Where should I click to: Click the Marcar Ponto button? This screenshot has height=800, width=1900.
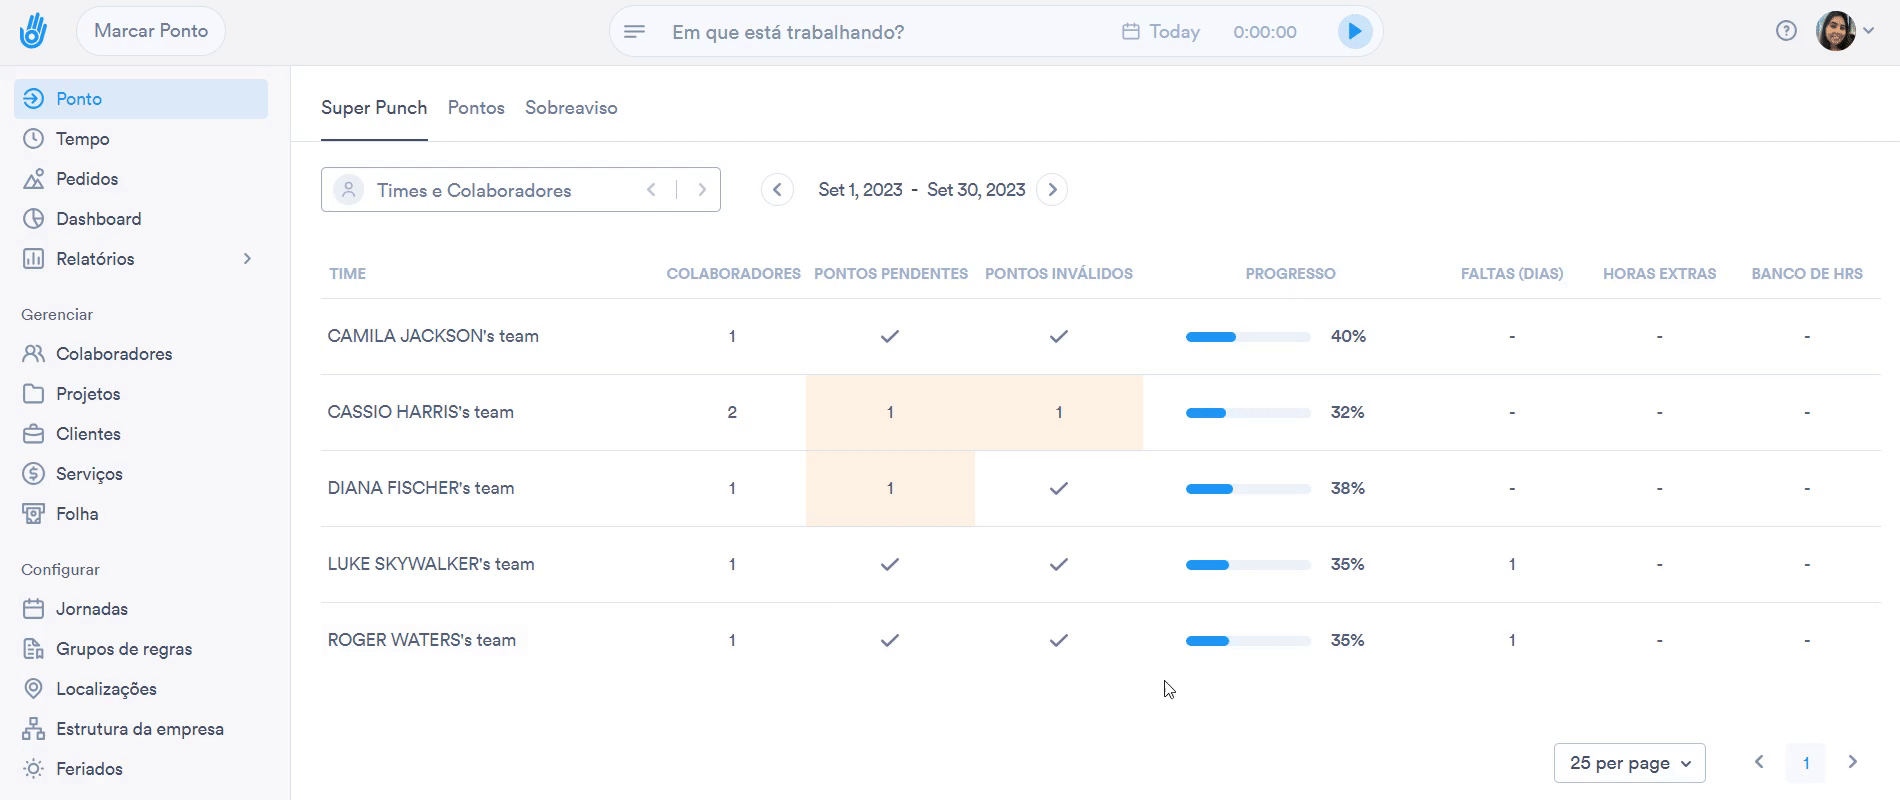(151, 31)
